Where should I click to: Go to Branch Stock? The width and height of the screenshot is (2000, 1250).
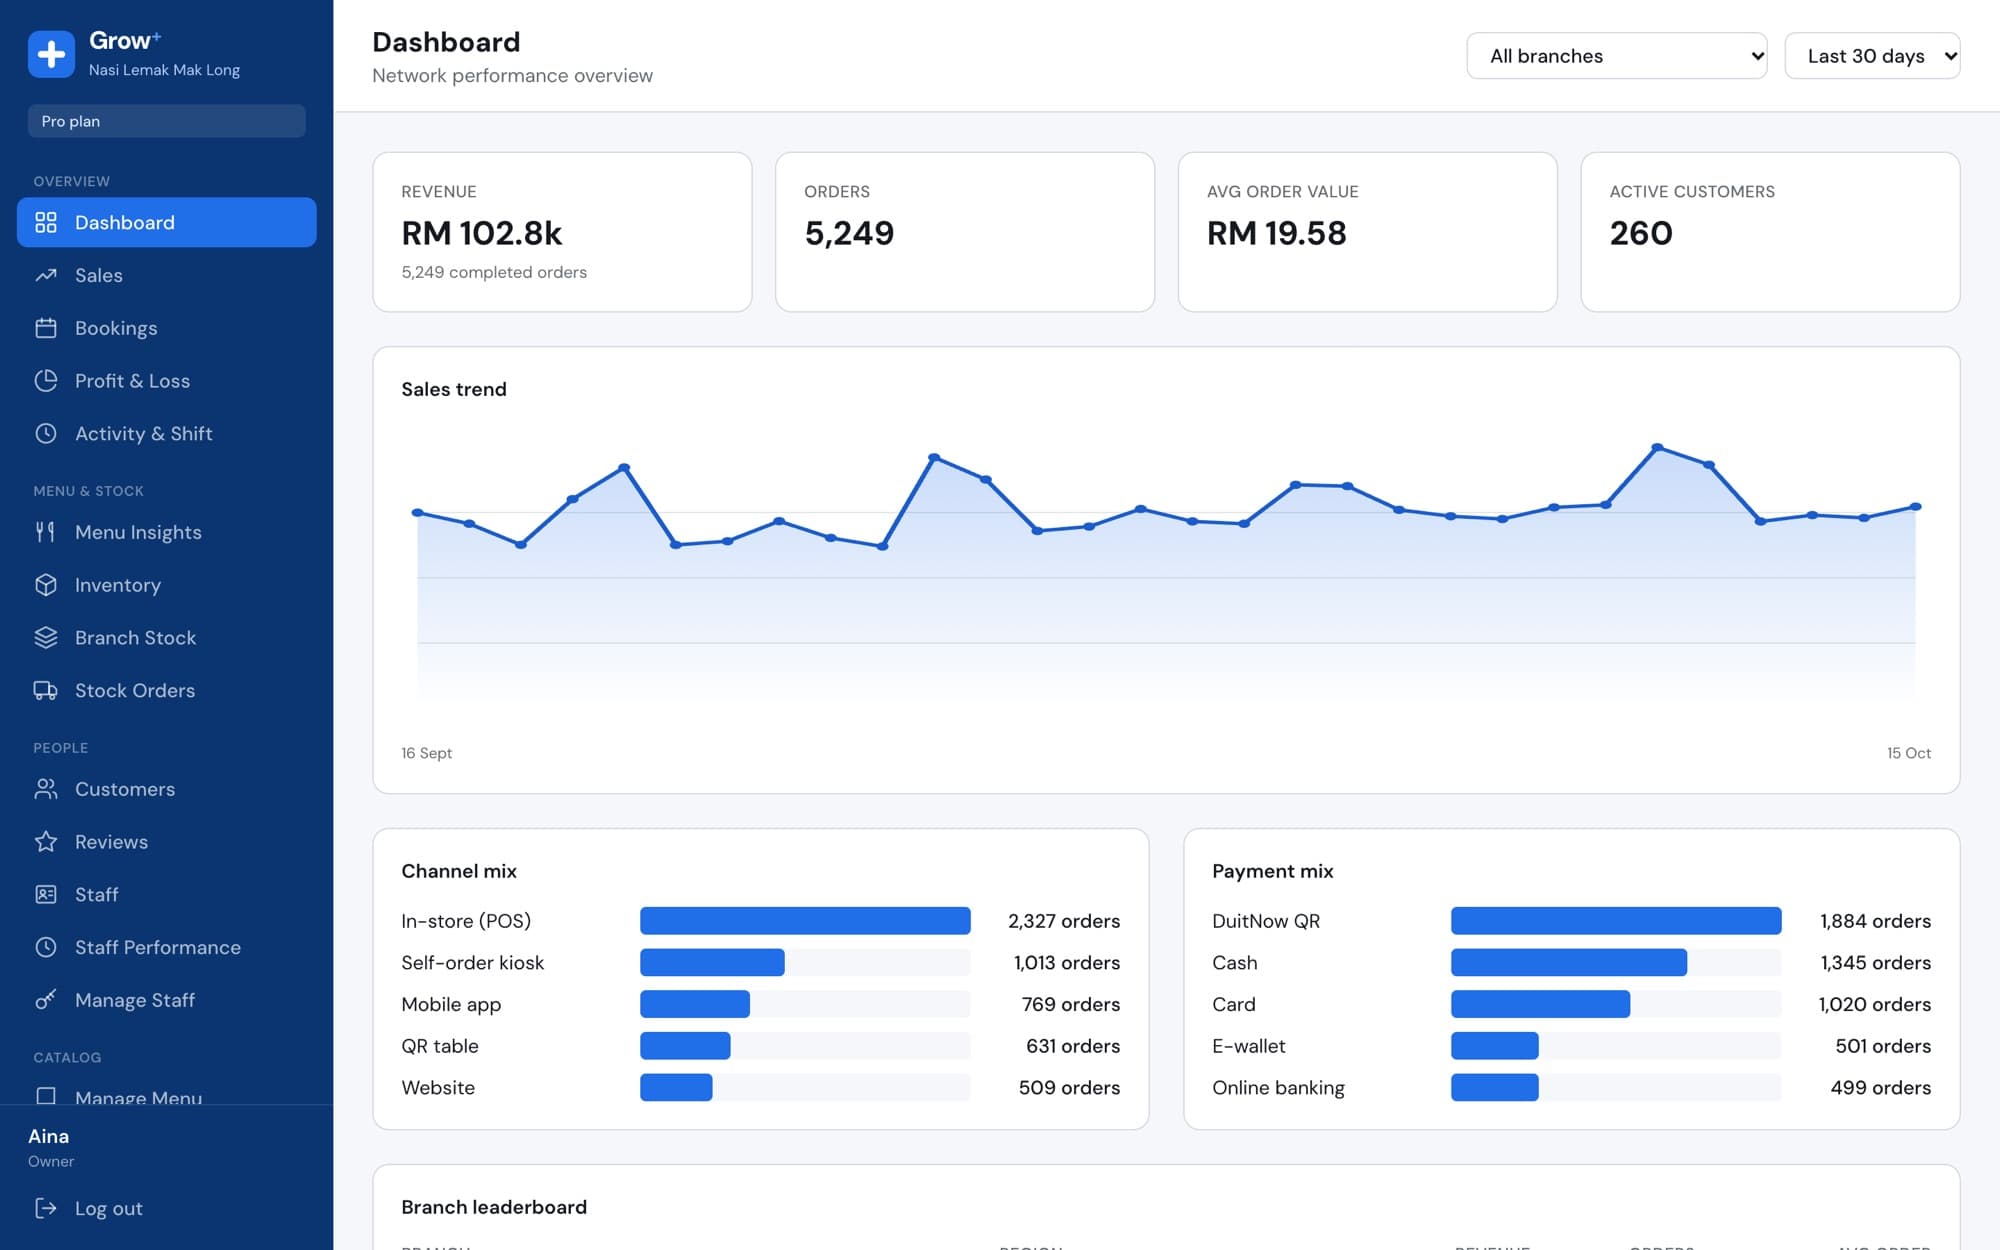167,637
